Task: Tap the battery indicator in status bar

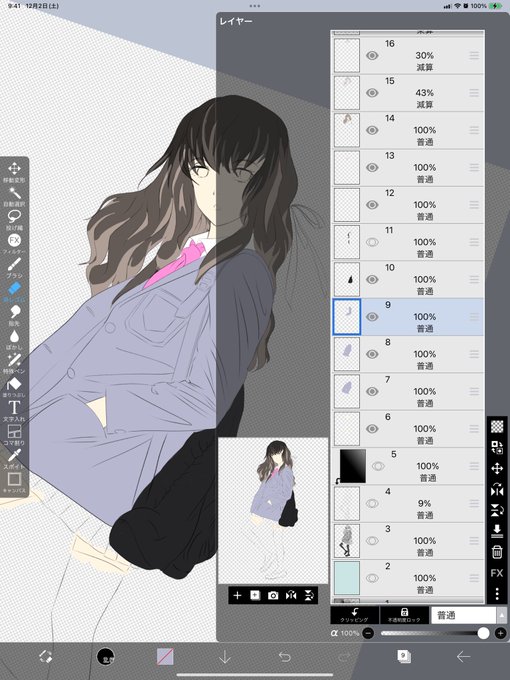Action: pyautogui.click(x=495, y=6)
